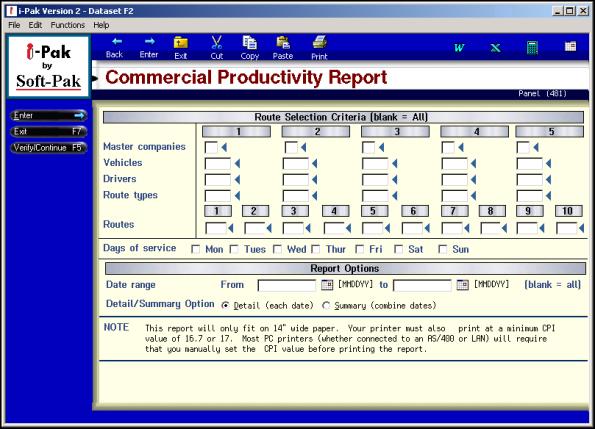Click the Date range To input field
The image size is (595, 429).
(422, 285)
